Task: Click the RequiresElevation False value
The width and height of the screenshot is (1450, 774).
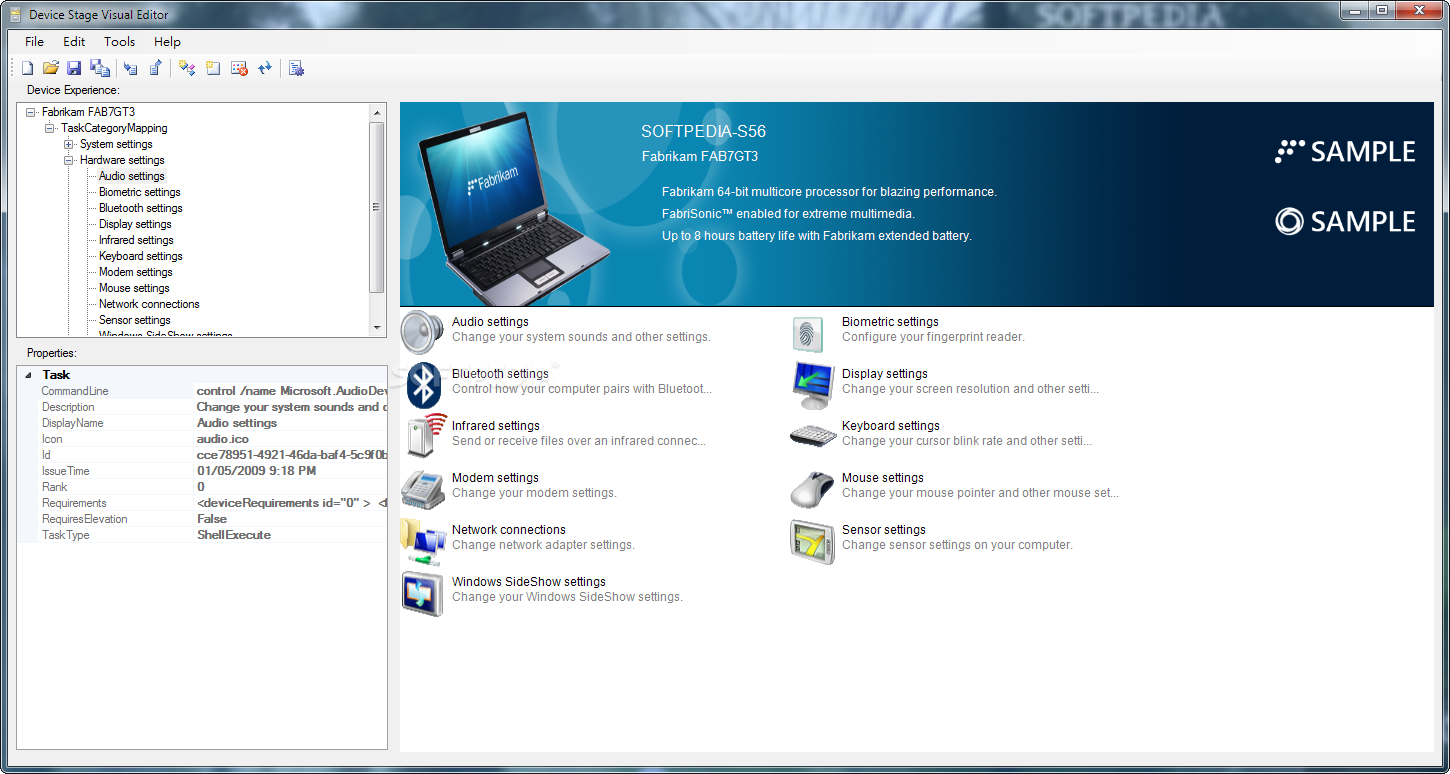Action: (290, 519)
